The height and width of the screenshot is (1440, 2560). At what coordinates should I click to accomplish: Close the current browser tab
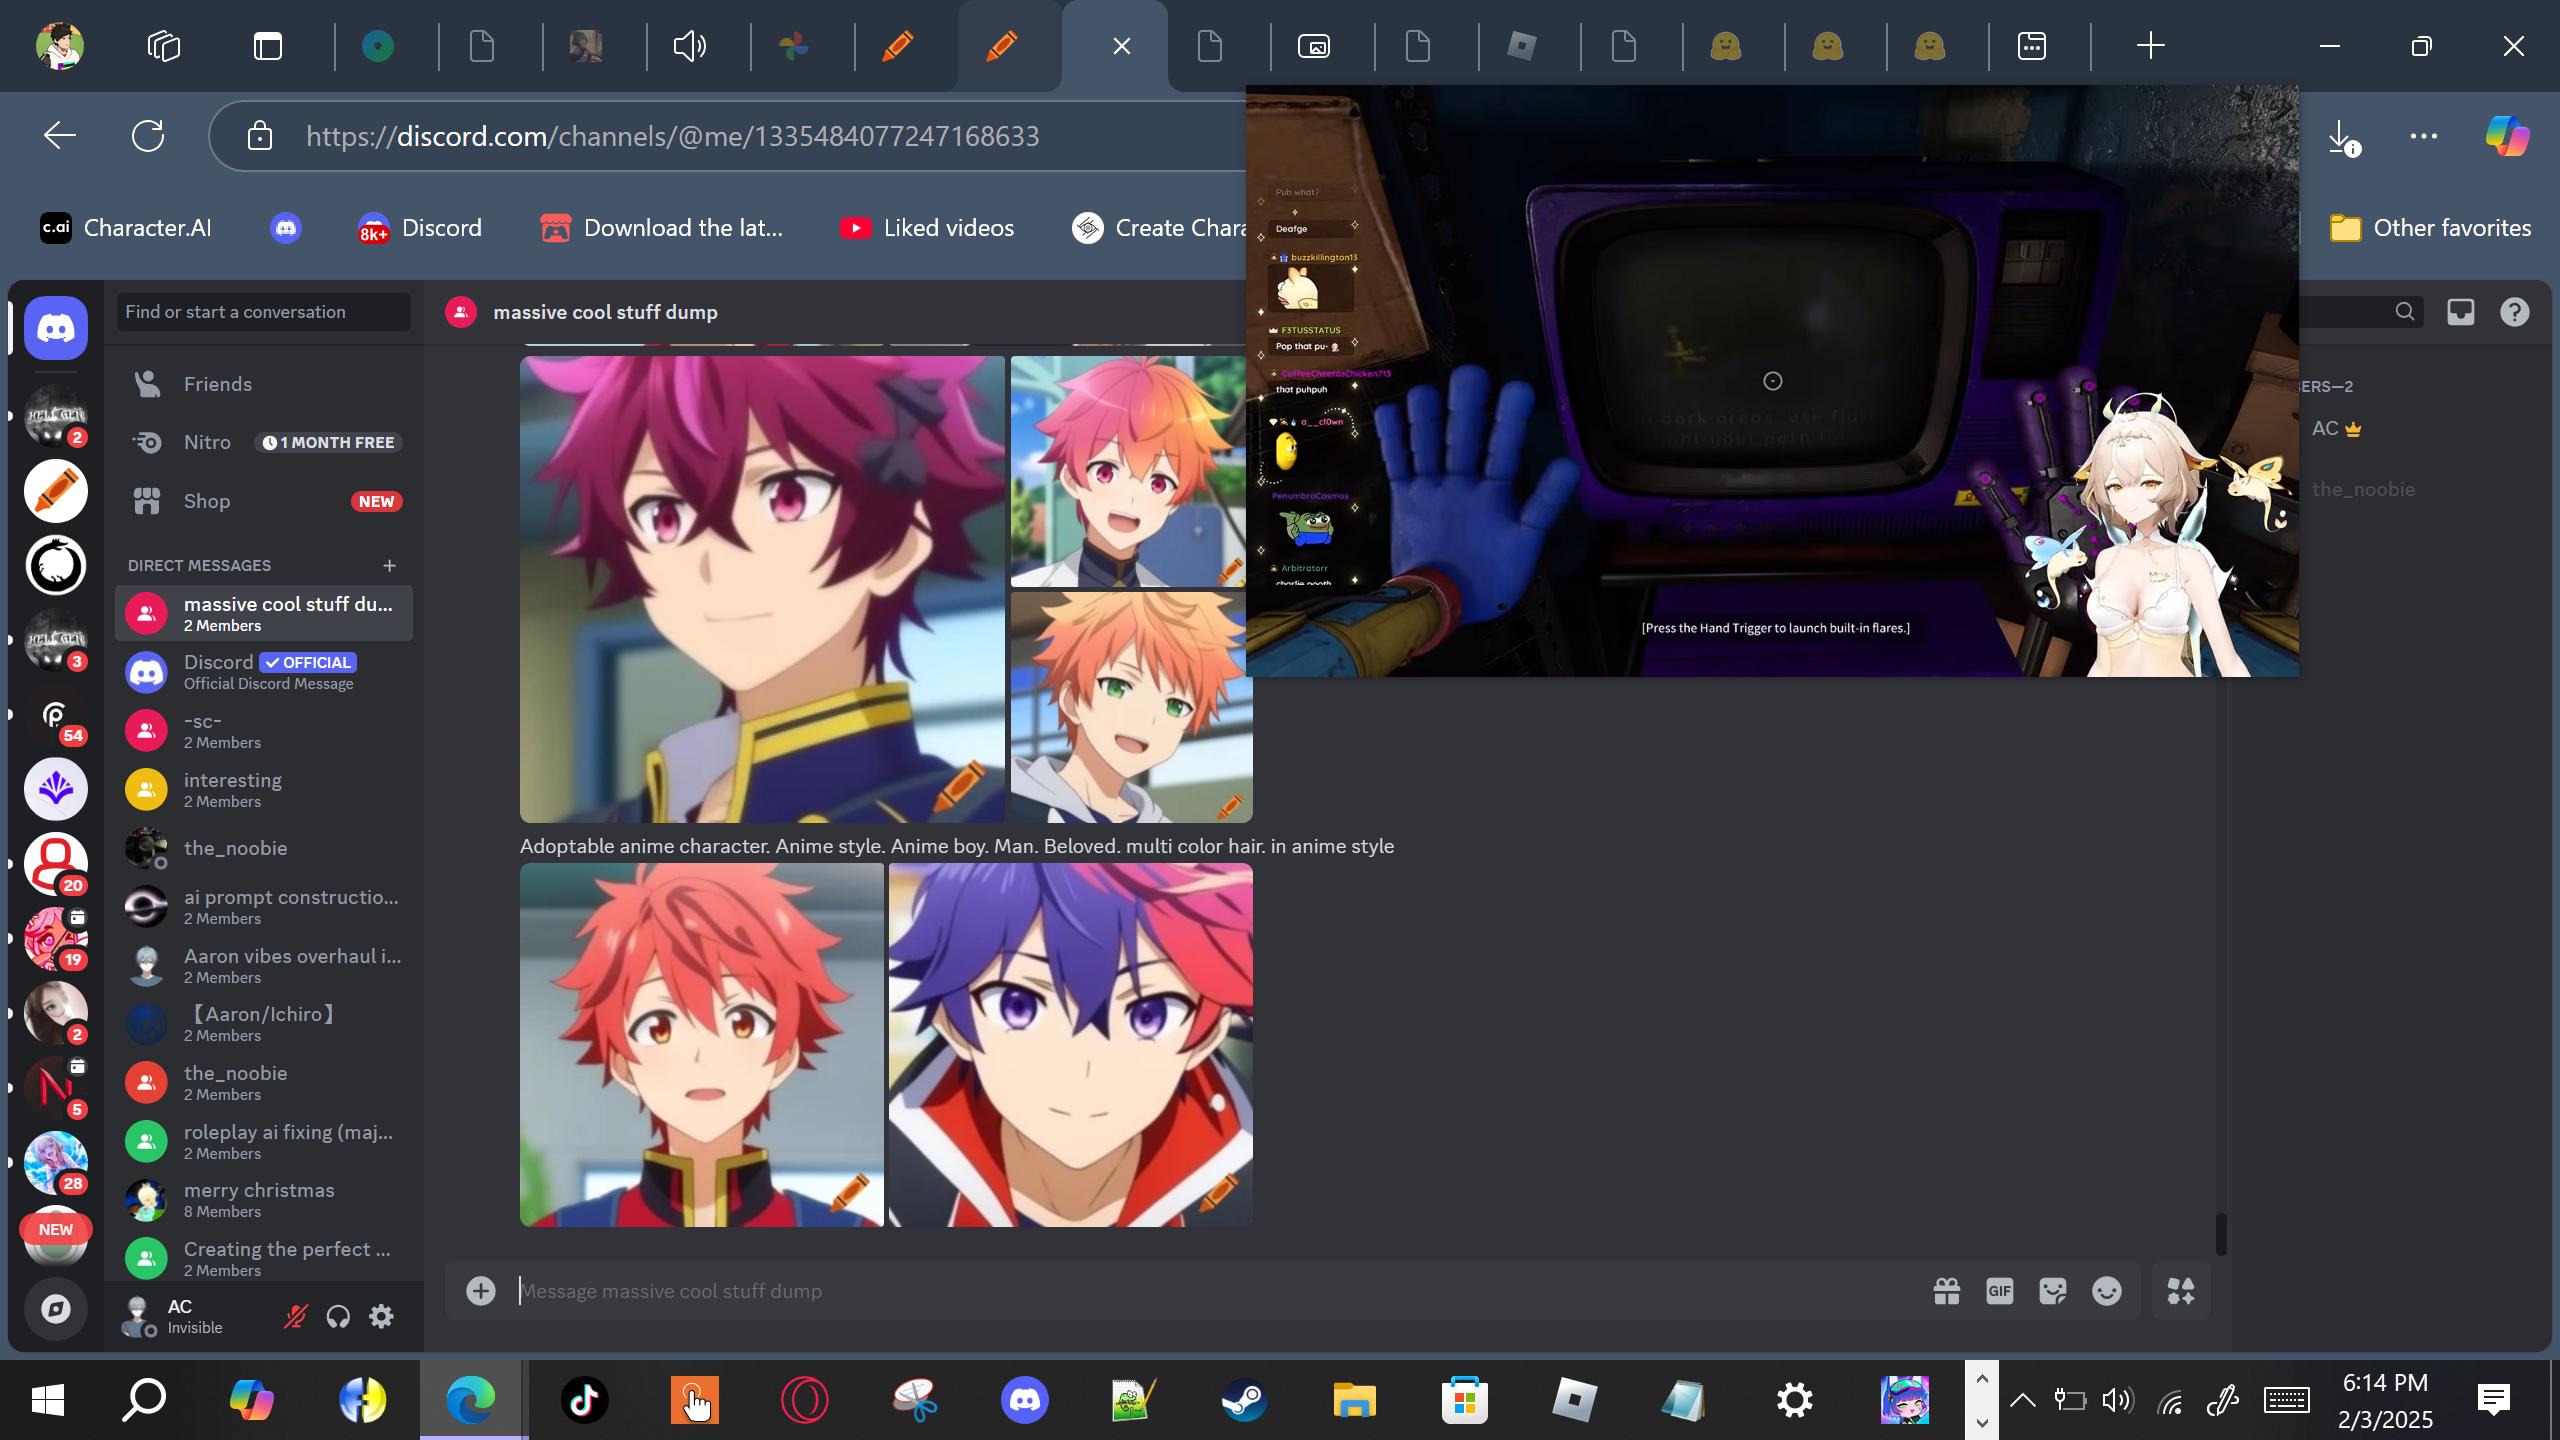pos(1122,46)
